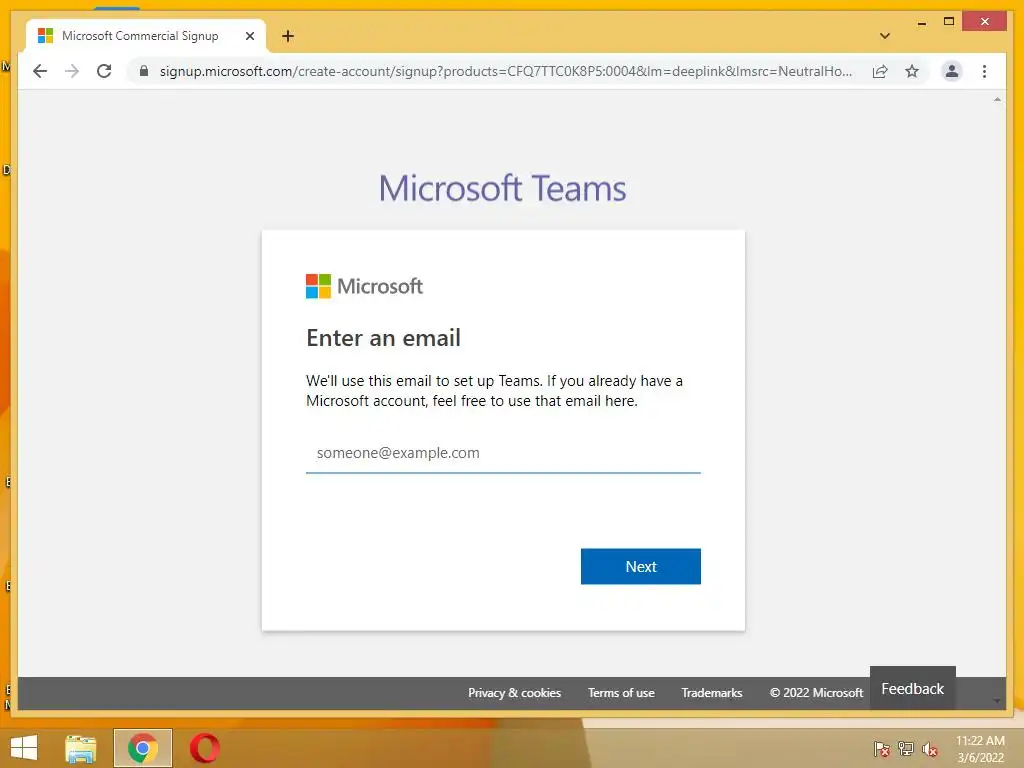Open File Explorer from taskbar

tap(81, 748)
